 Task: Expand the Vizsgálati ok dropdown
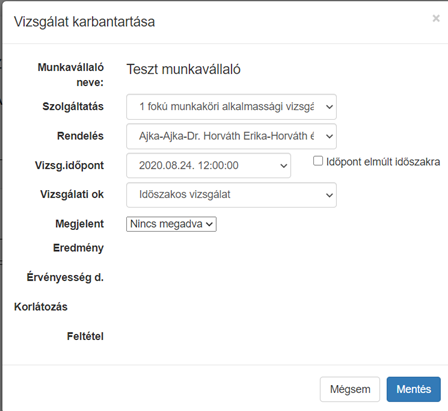231,195
